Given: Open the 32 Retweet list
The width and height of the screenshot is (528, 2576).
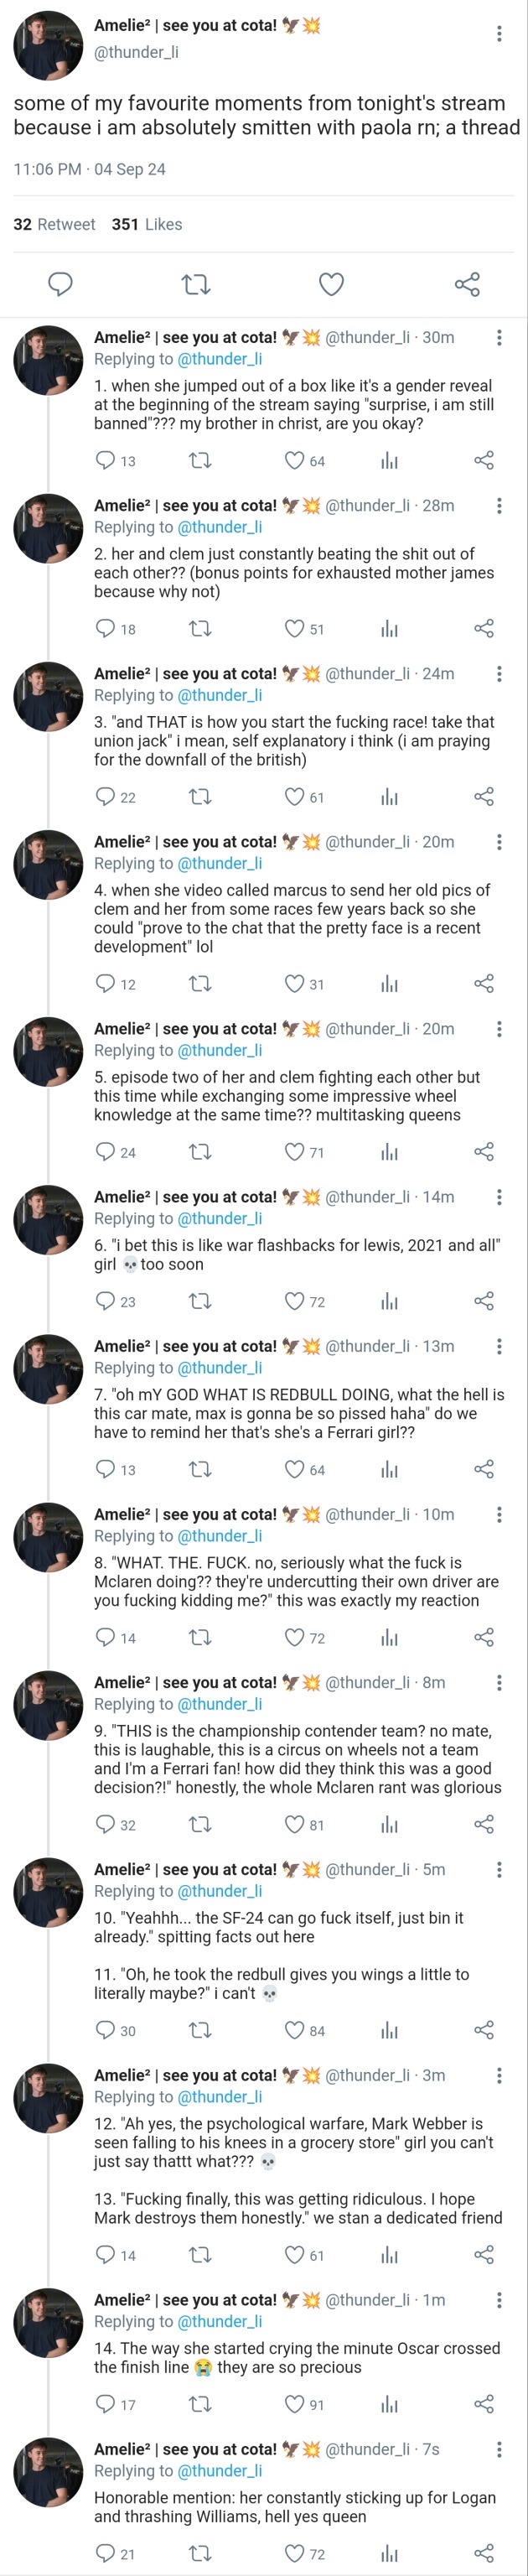Looking at the screenshot, I should [x=54, y=224].
